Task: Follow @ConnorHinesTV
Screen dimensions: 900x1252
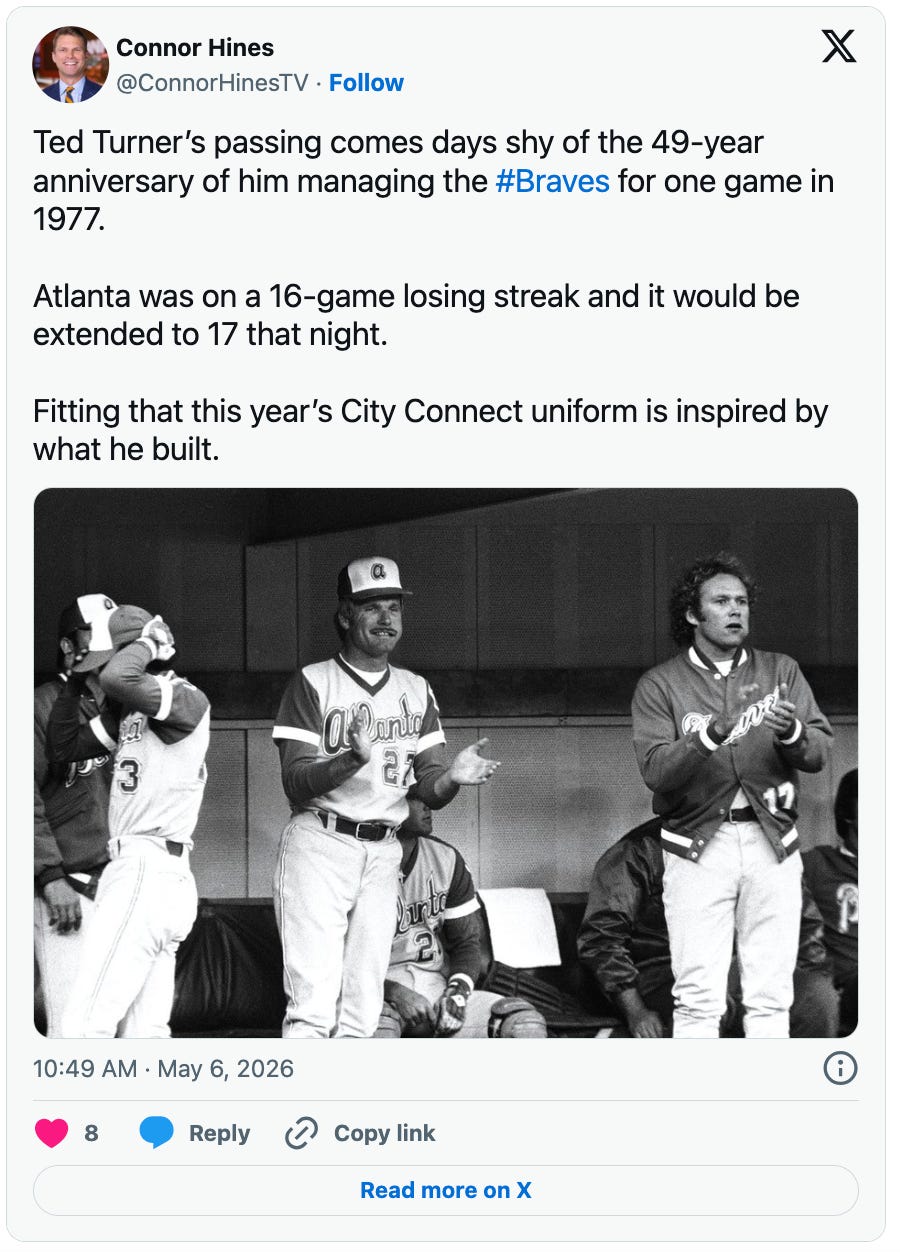Action: point(366,83)
